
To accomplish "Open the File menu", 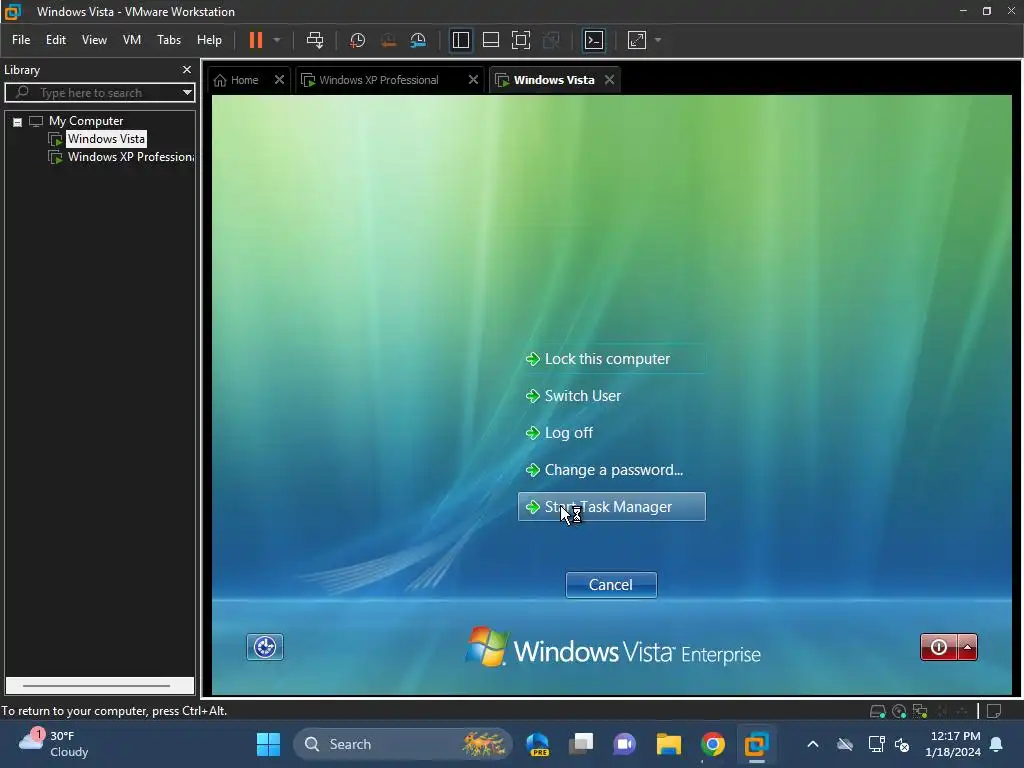I will point(21,40).
